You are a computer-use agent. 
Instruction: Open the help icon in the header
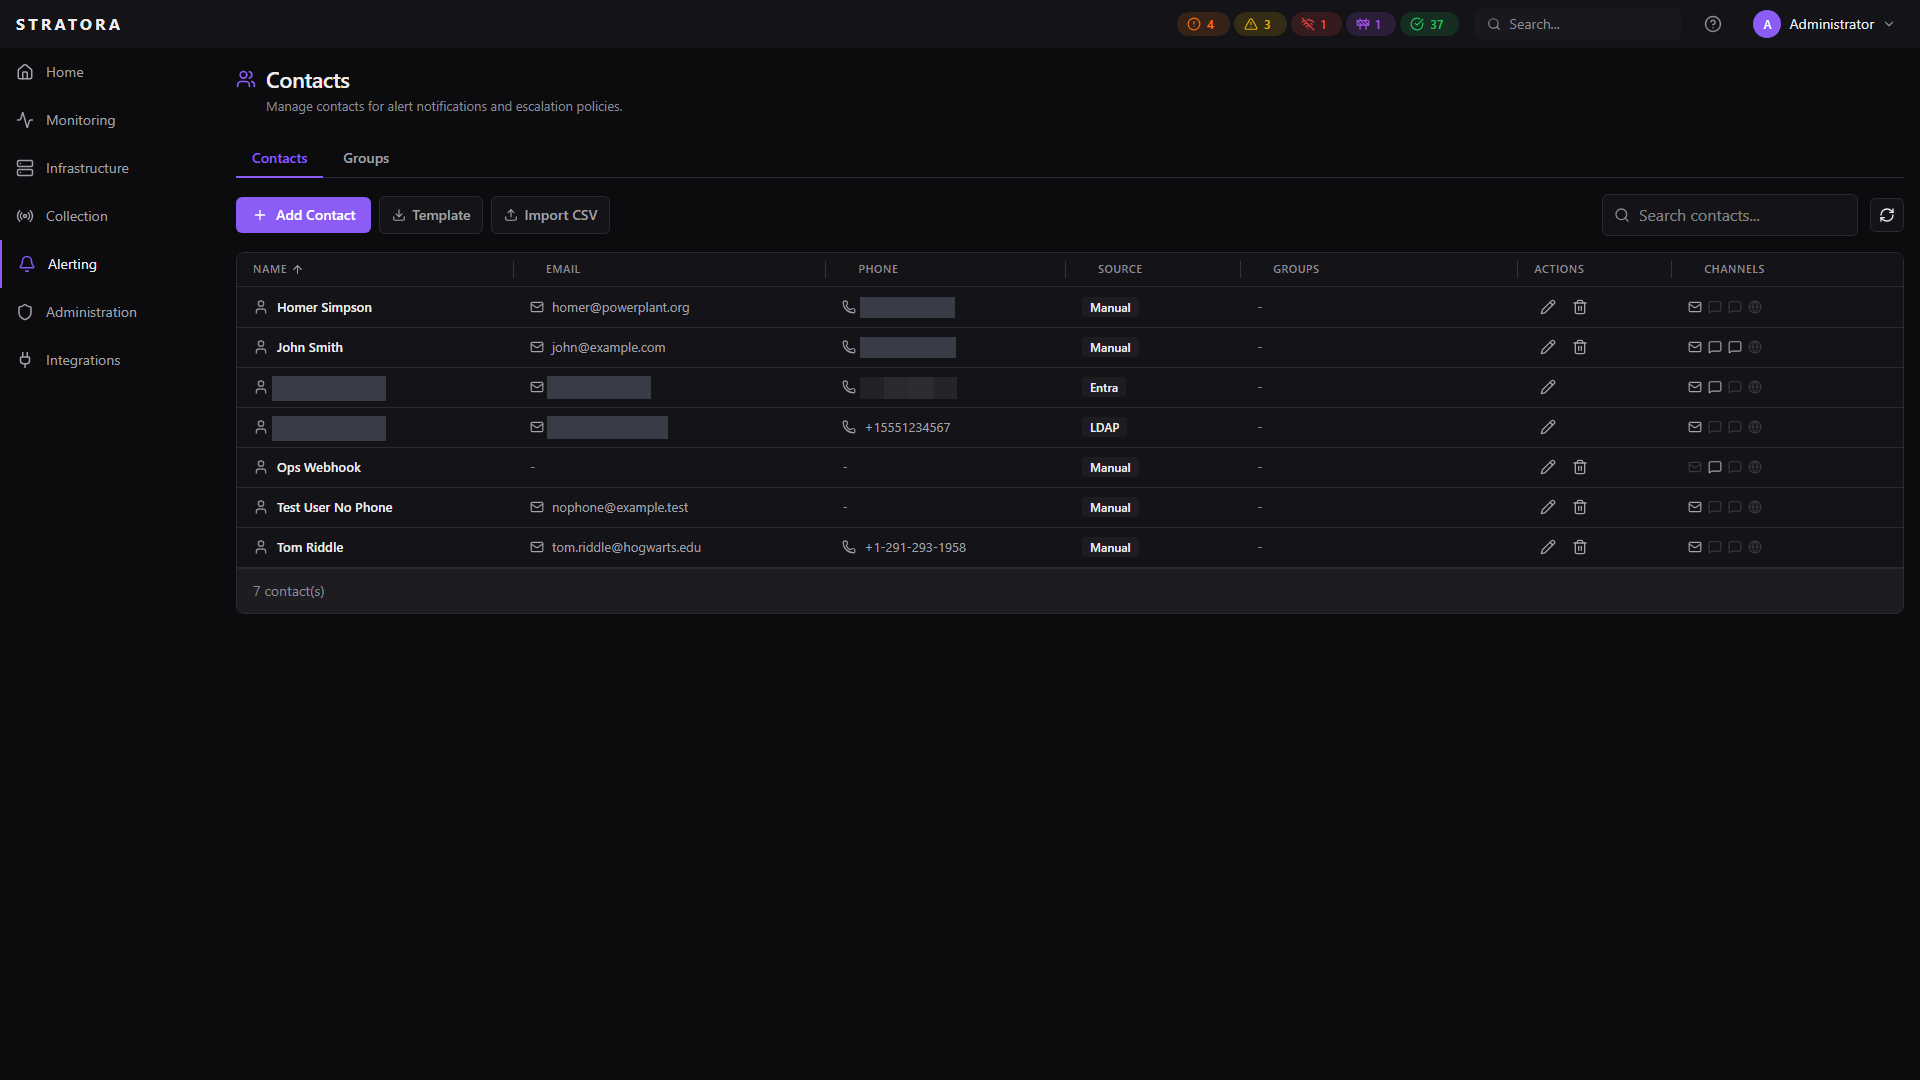pyautogui.click(x=1713, y=24)
